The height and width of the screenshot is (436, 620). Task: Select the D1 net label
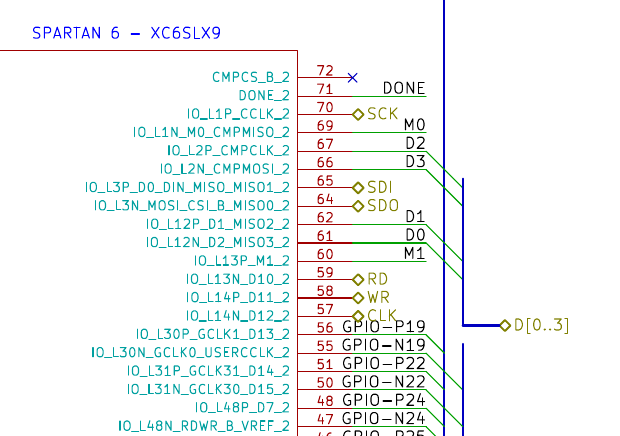click(416, 217)
